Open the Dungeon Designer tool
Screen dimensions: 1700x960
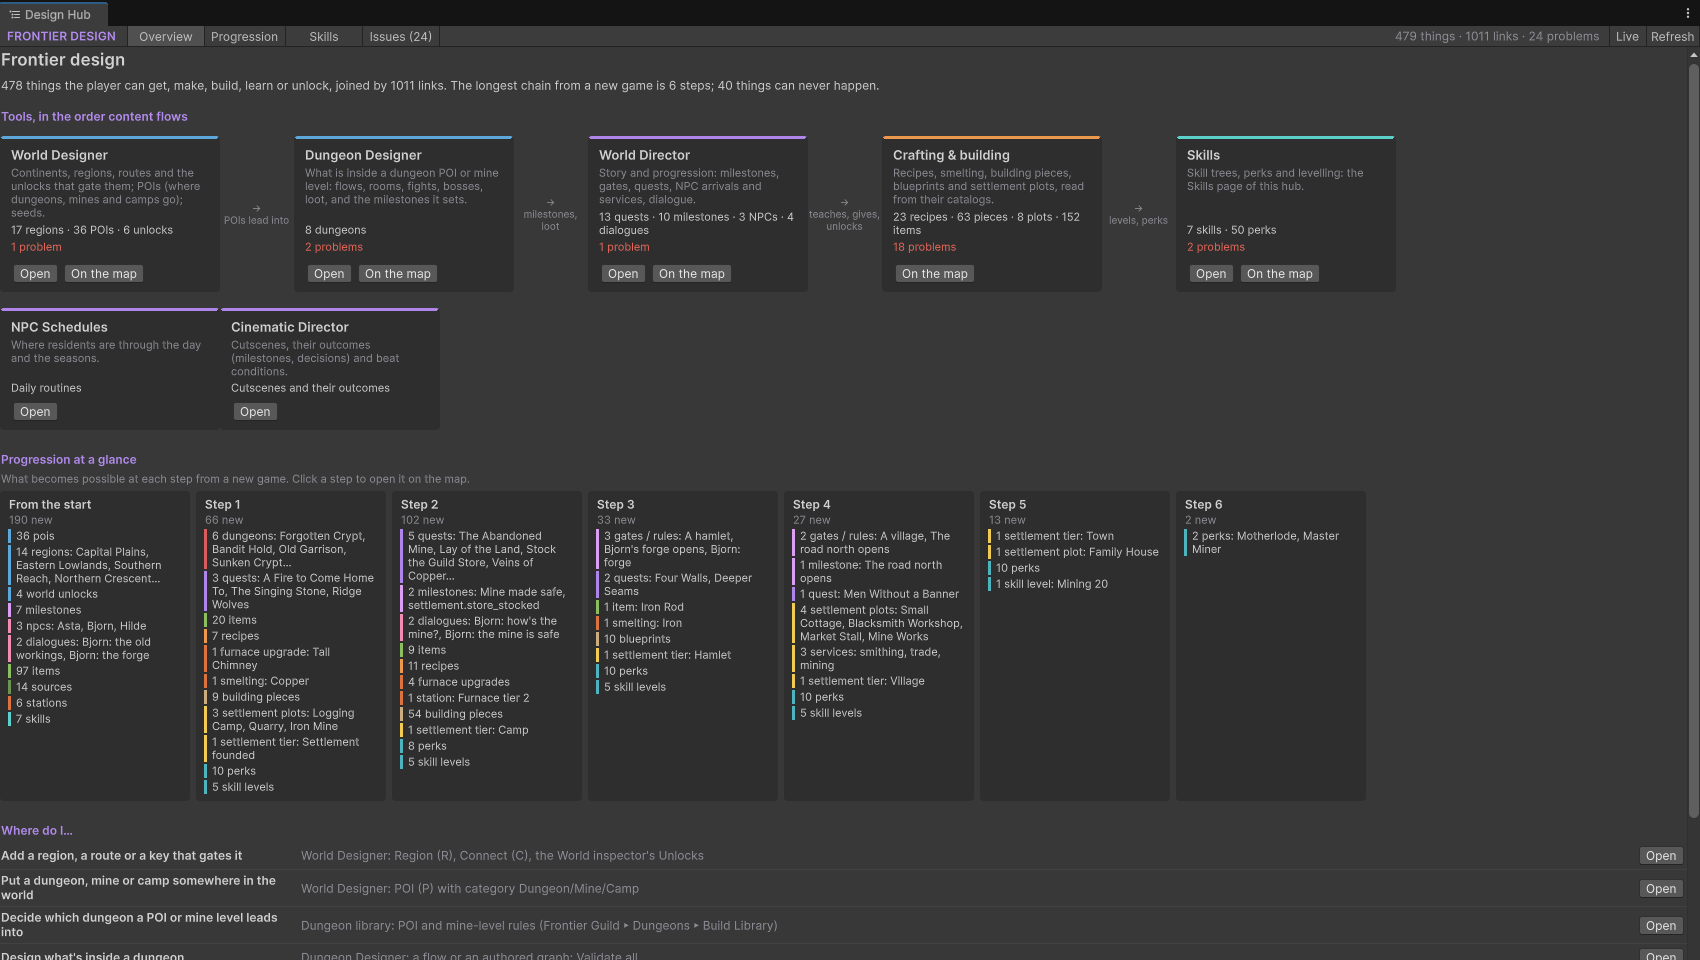(x=329, y=274)
